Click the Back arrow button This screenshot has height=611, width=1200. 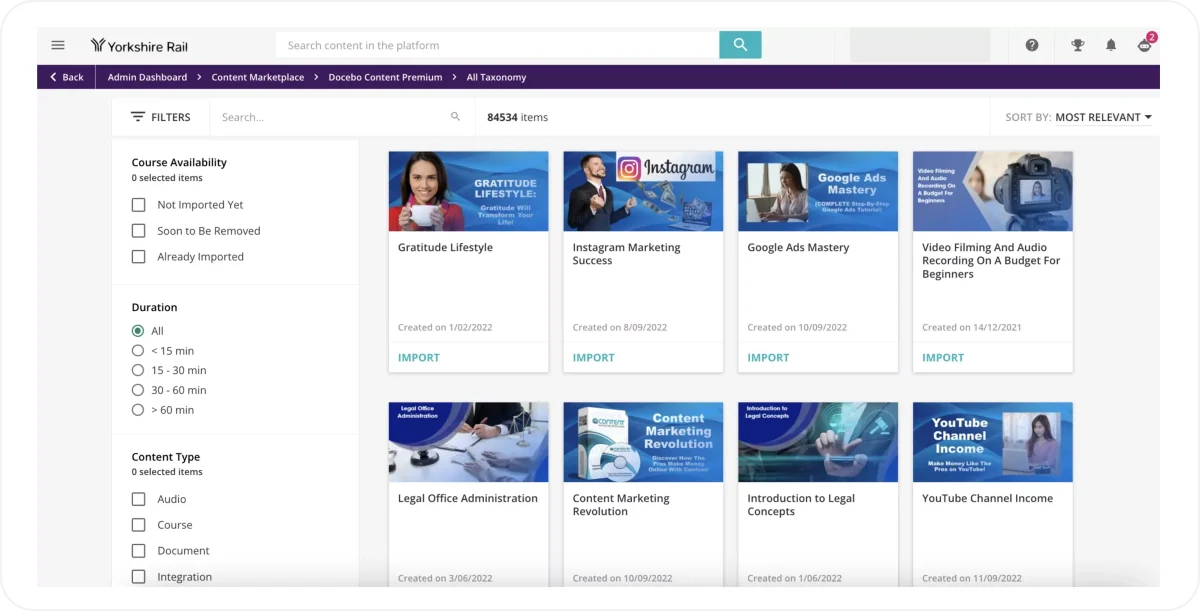[67, 77]
